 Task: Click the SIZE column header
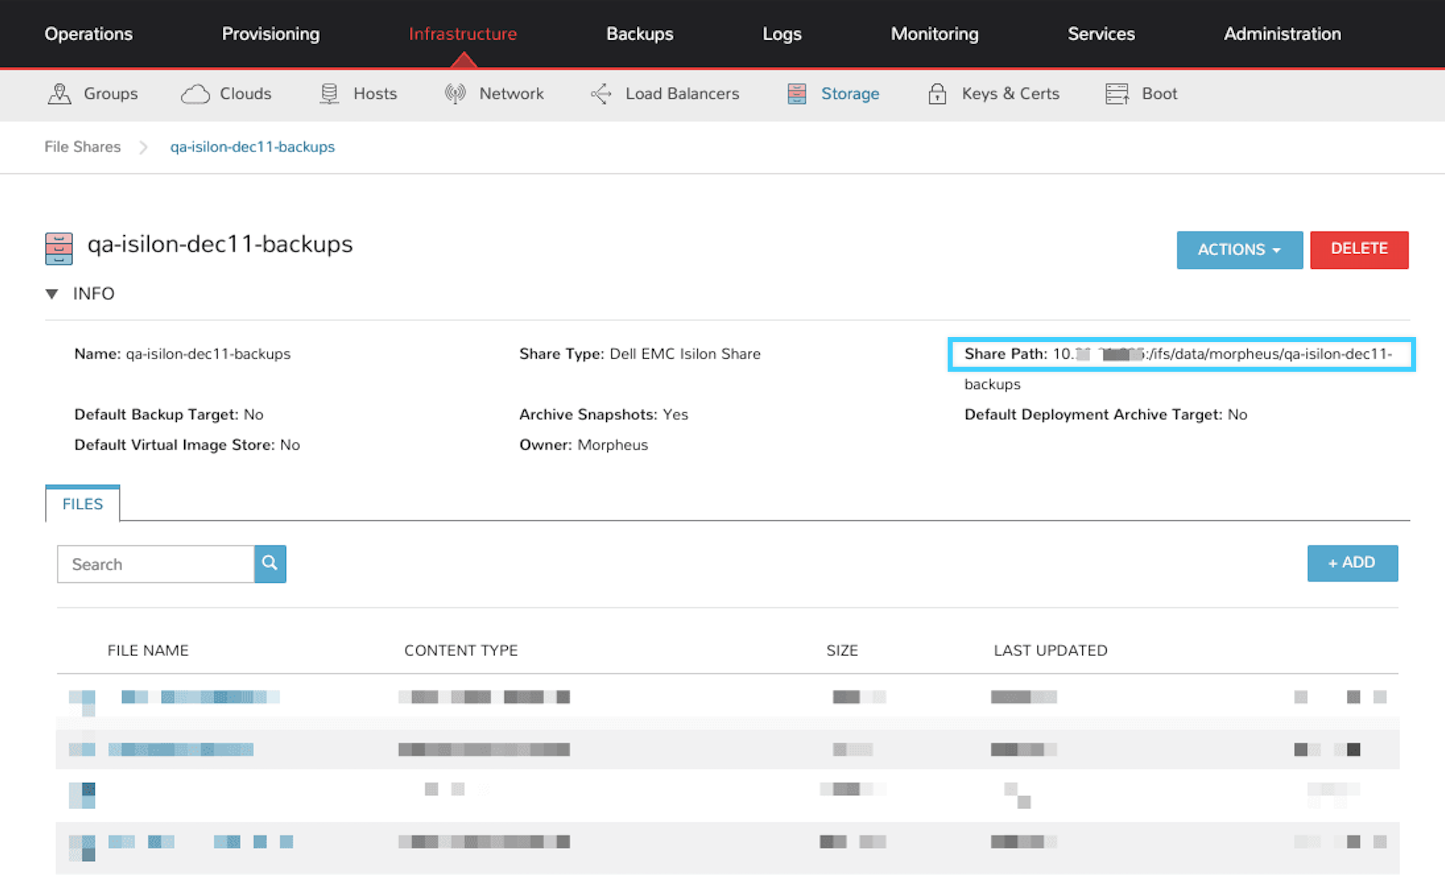(842, 651)
